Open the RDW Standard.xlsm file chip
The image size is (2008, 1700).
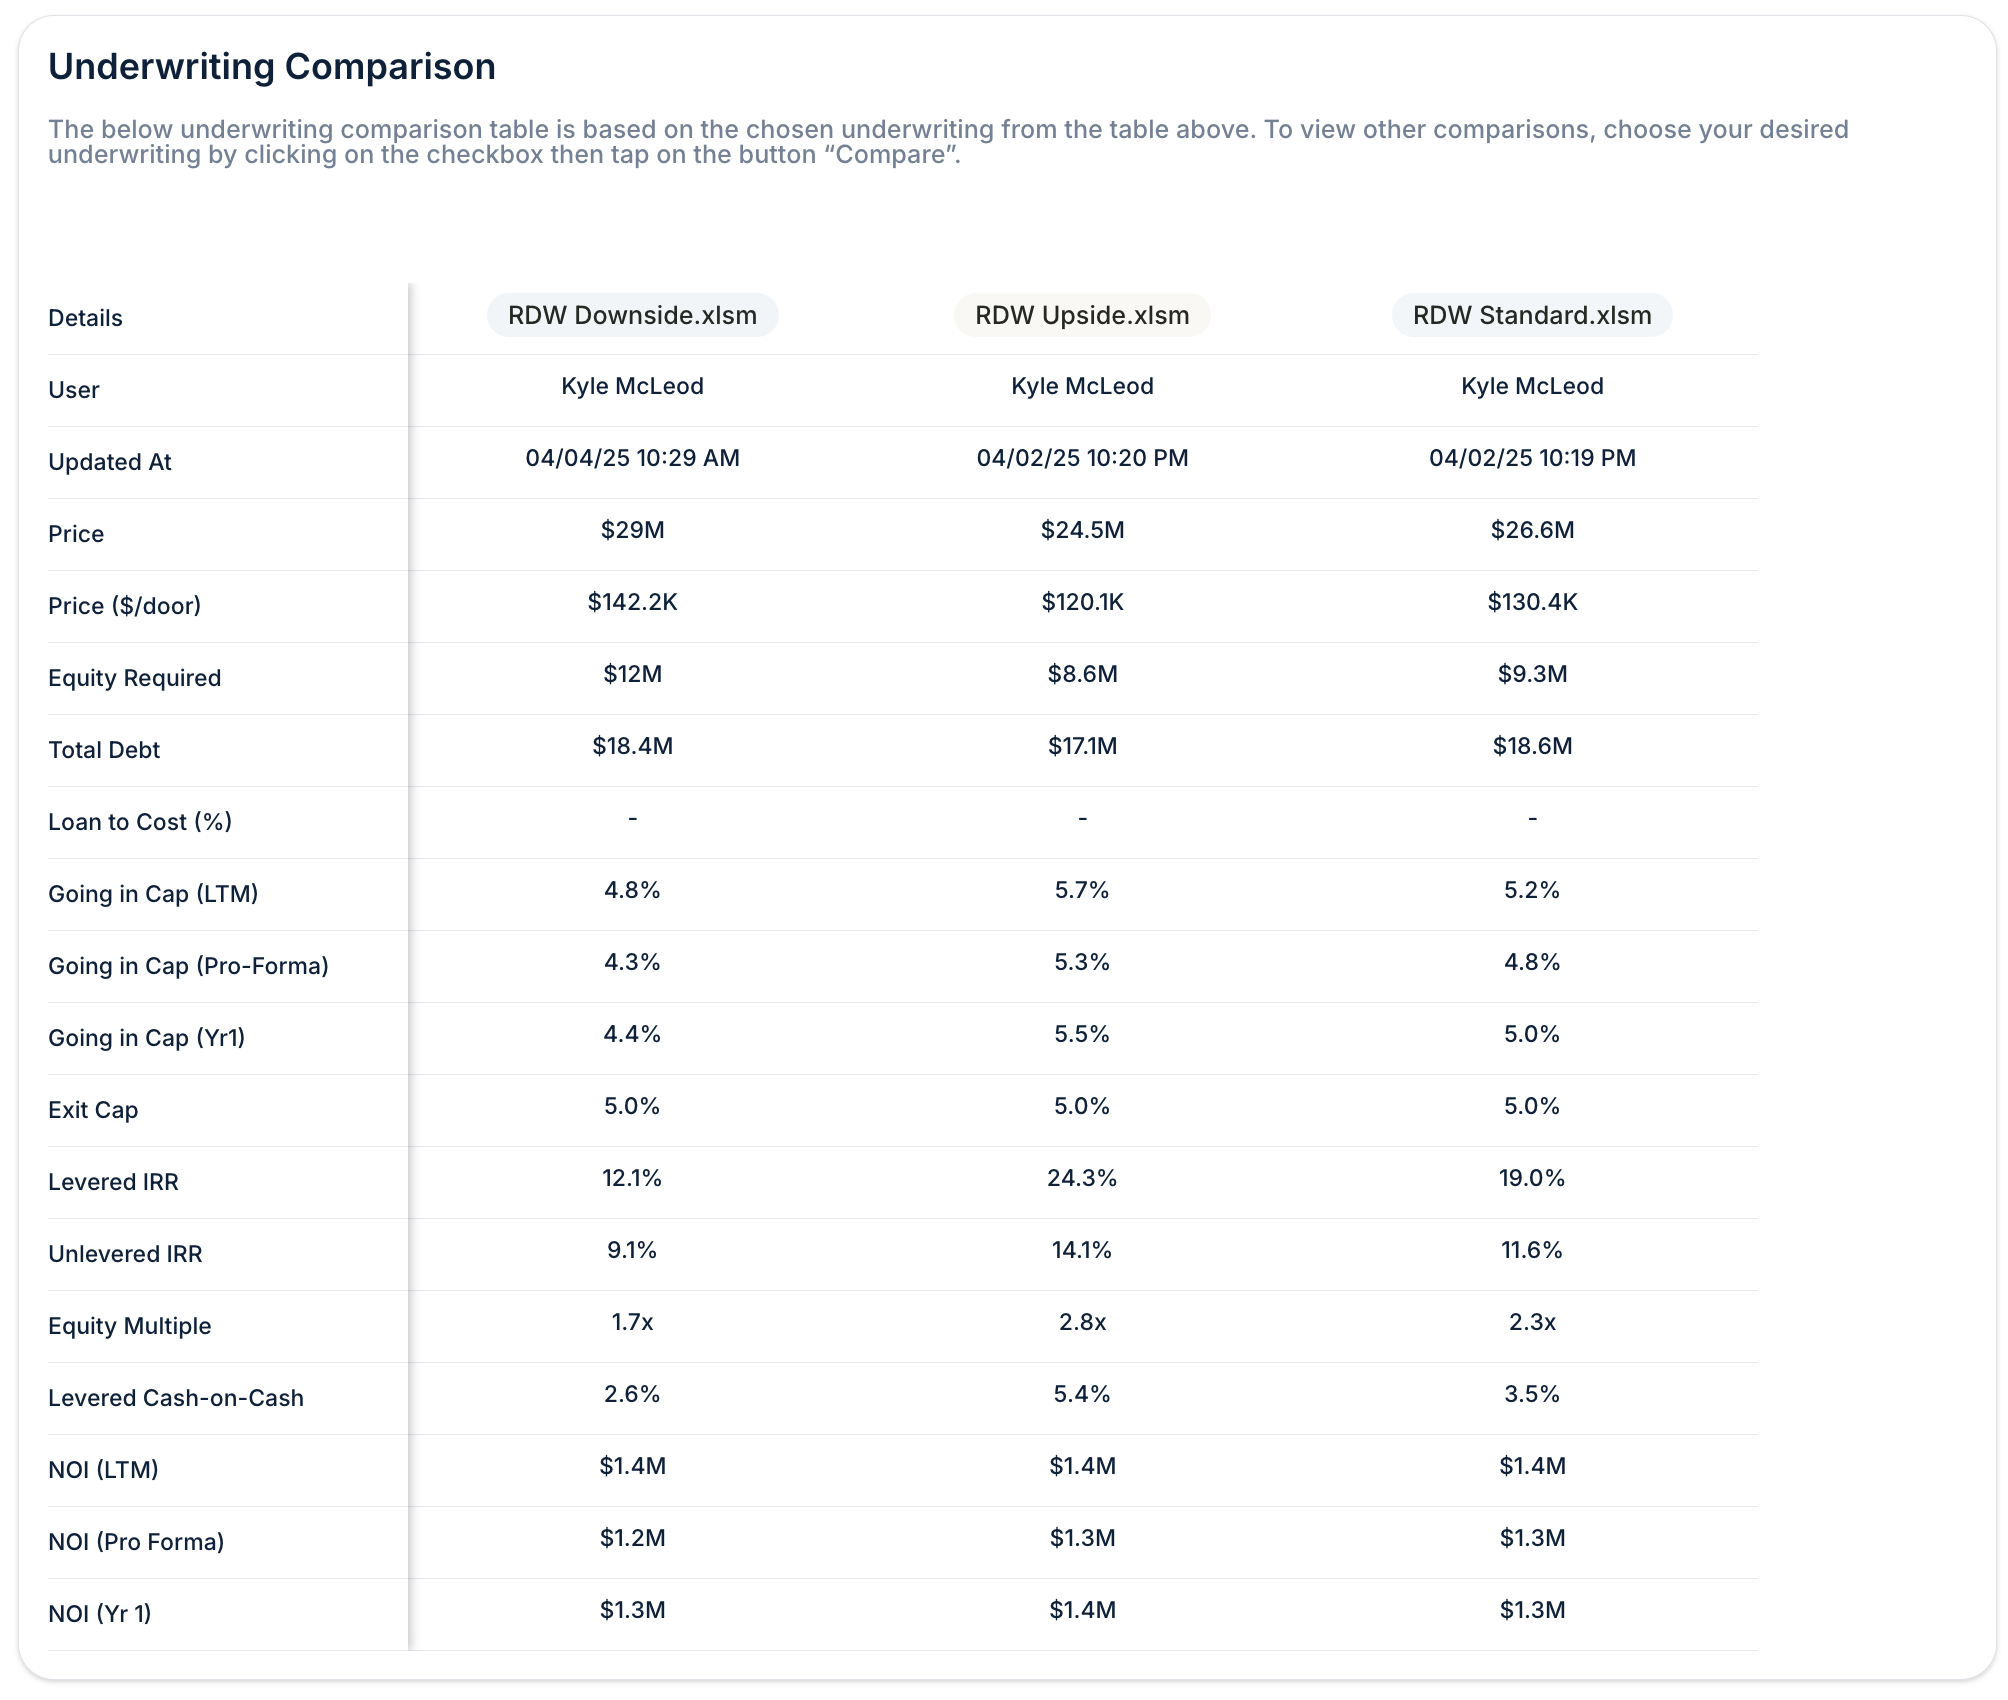pos(1532,315)
